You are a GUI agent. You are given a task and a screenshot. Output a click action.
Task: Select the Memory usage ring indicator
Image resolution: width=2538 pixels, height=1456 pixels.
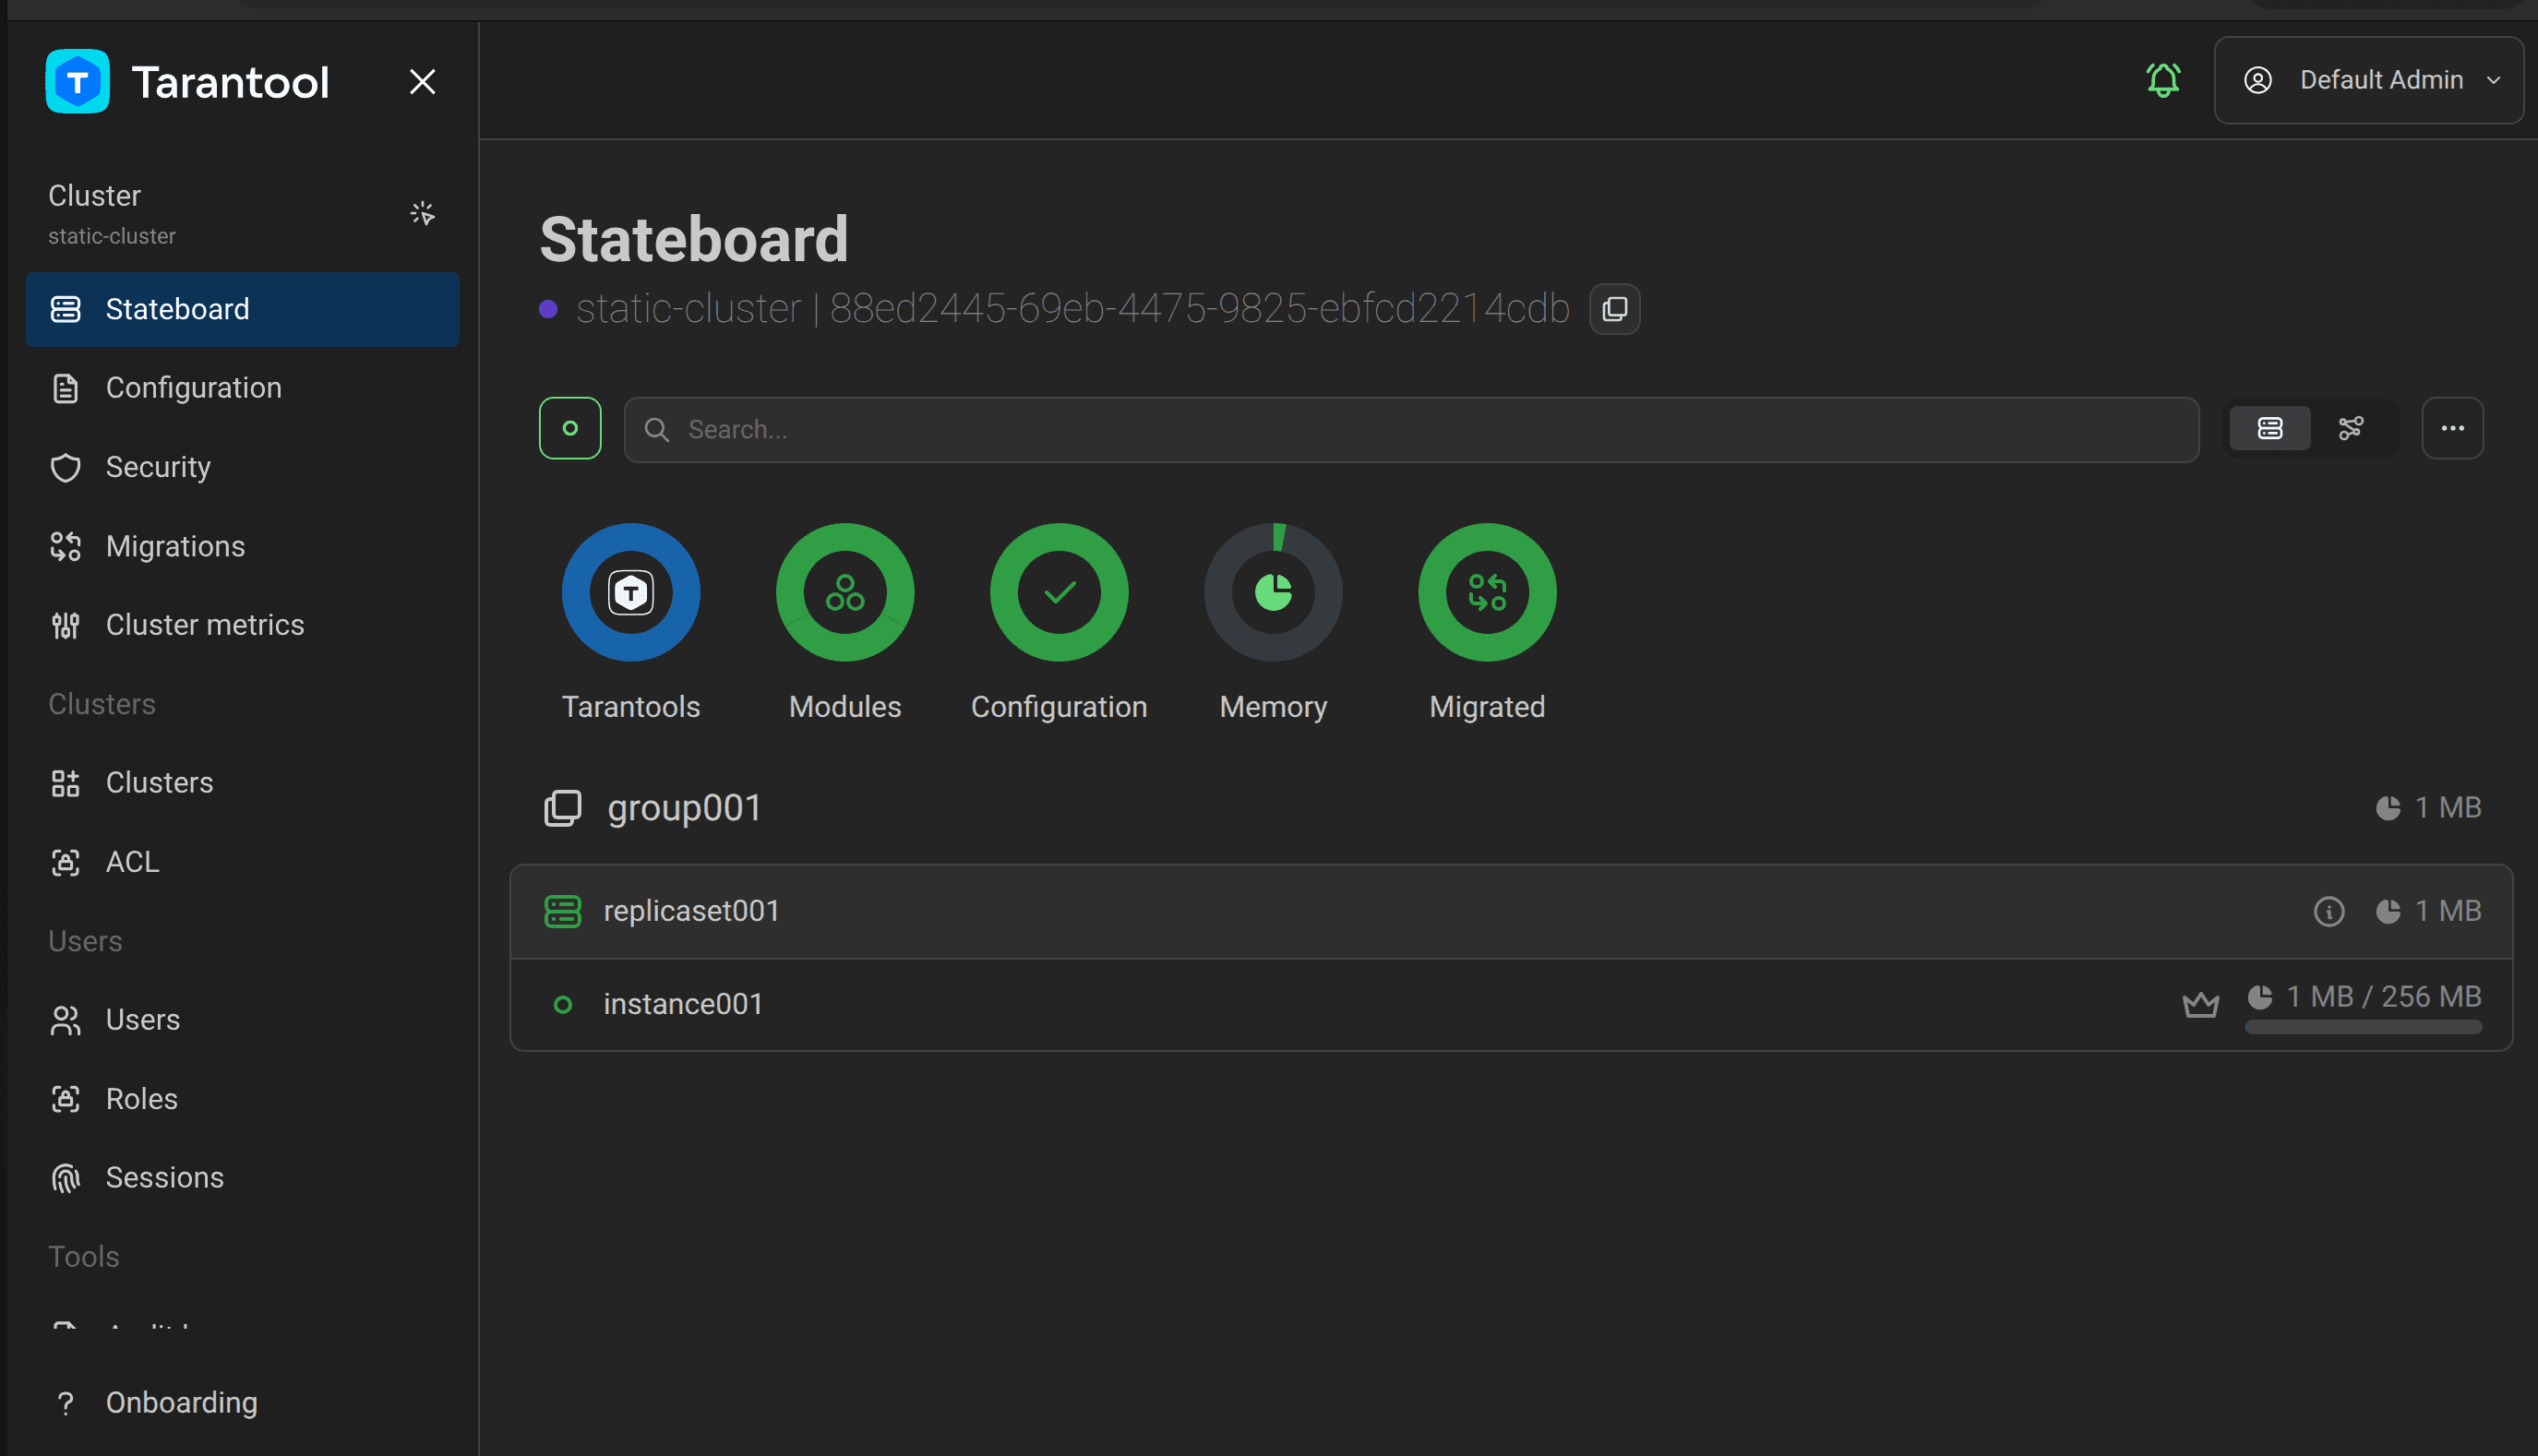point(1273,592)
